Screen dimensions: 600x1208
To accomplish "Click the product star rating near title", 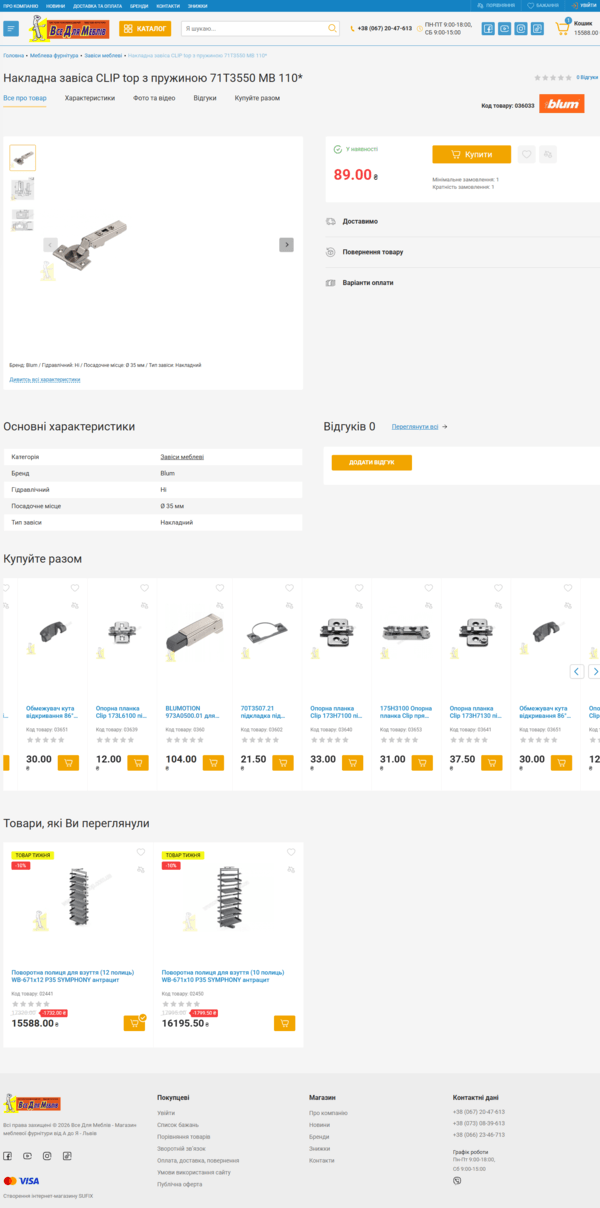I will click(x=553, y=77).
